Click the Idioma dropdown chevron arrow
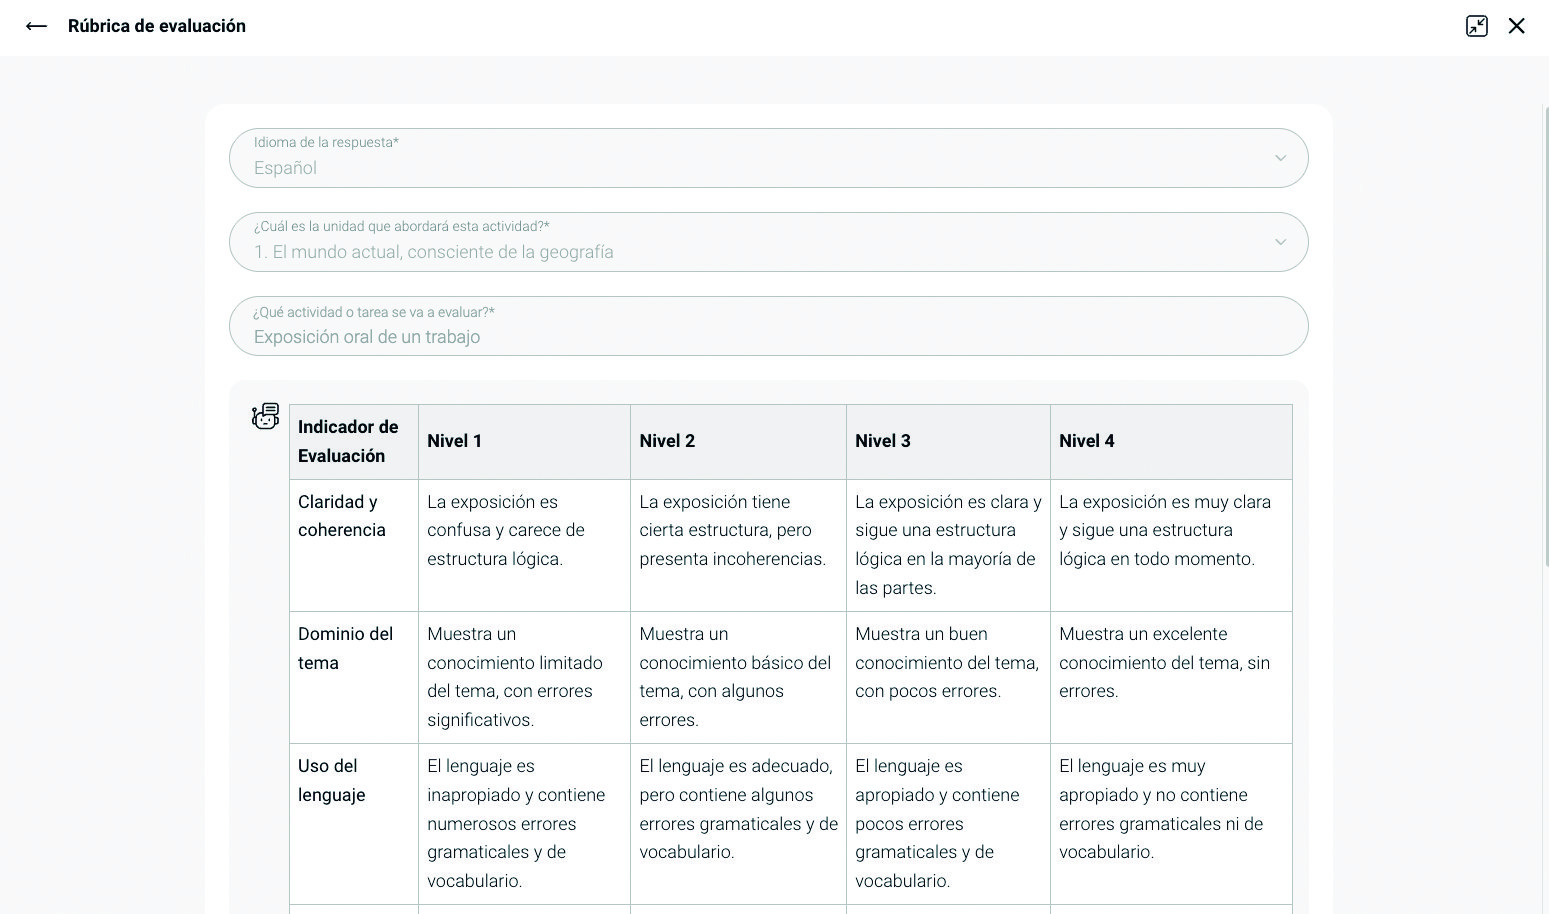Screen dimensions: 1549x914 (1280, 158)
